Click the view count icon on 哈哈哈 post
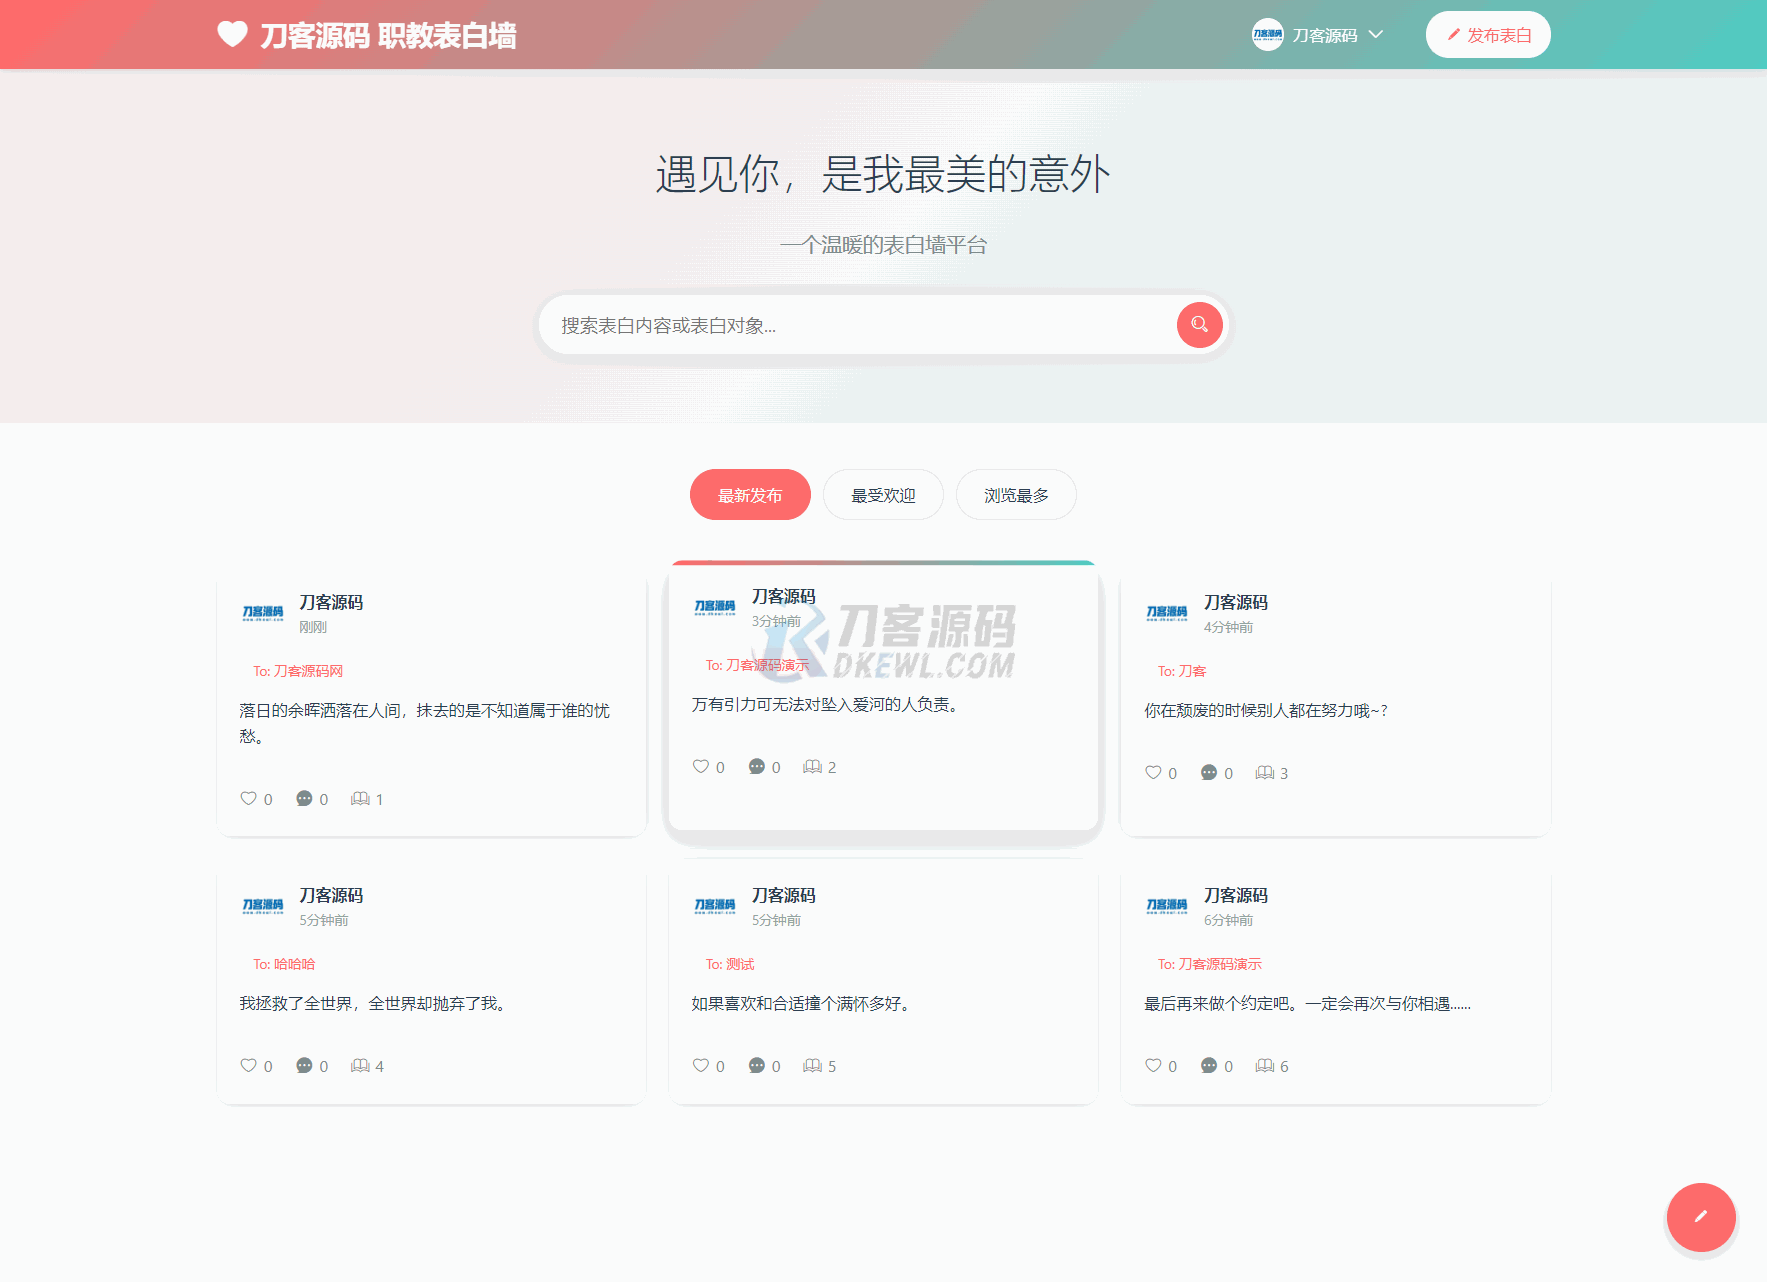Image resolution: width=1767 pixels, height=1282 pixels. pos(360,1065)
